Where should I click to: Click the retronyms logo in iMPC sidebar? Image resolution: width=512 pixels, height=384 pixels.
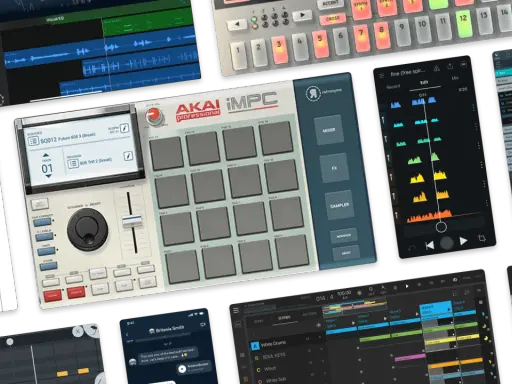[x=313, y=94]
